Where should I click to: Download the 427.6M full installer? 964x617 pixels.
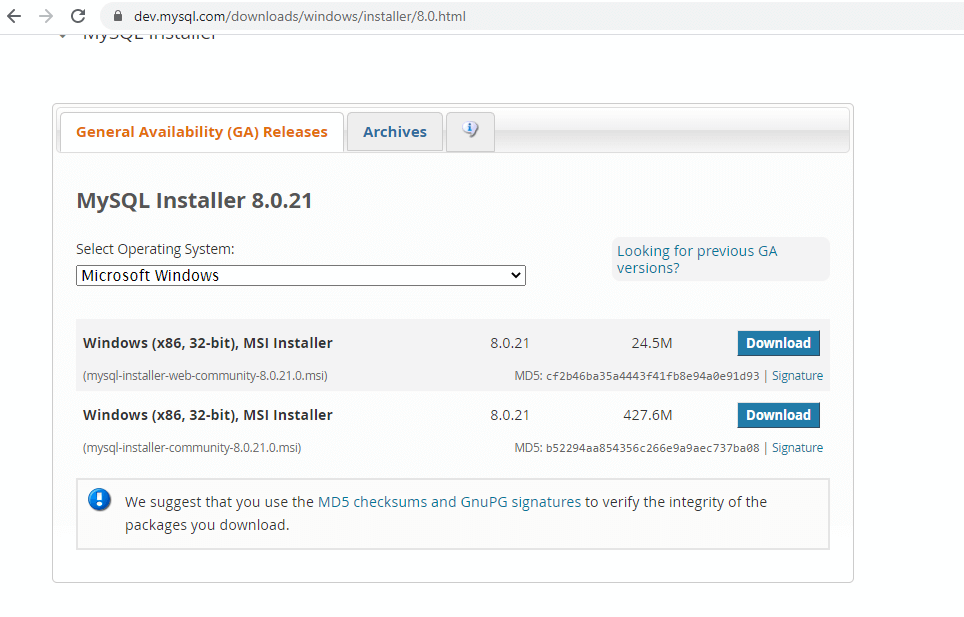point(778,414)
